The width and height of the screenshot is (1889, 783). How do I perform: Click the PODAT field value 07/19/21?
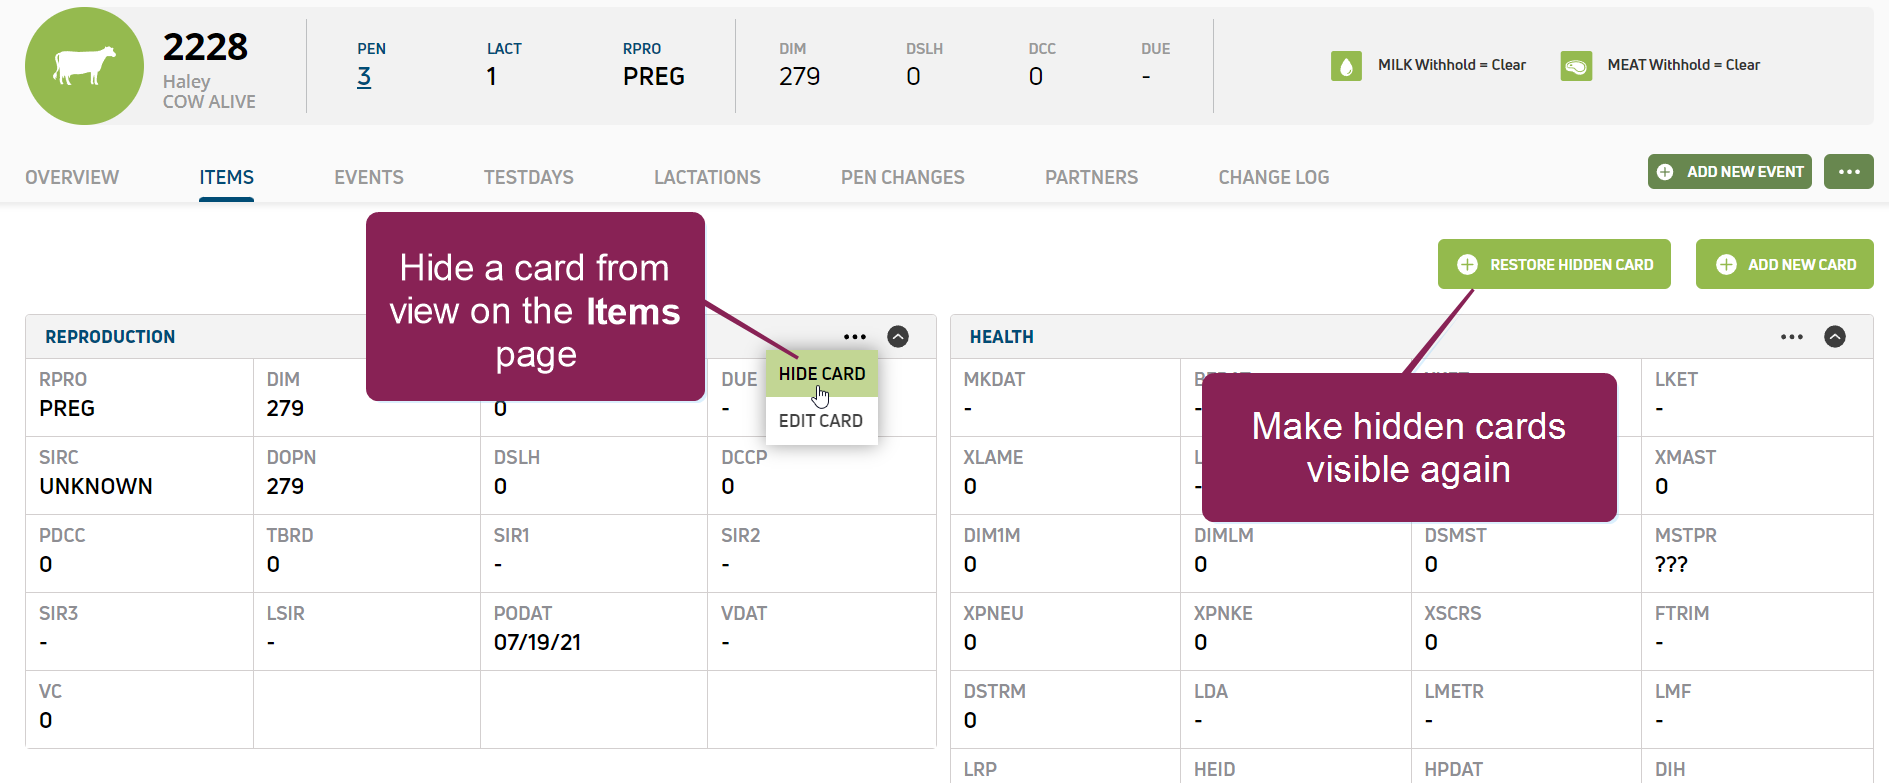tap(537, 643)
